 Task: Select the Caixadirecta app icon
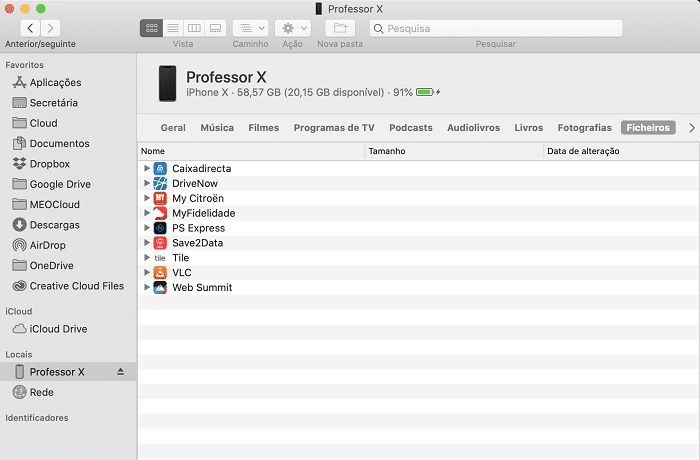point(160,168)
